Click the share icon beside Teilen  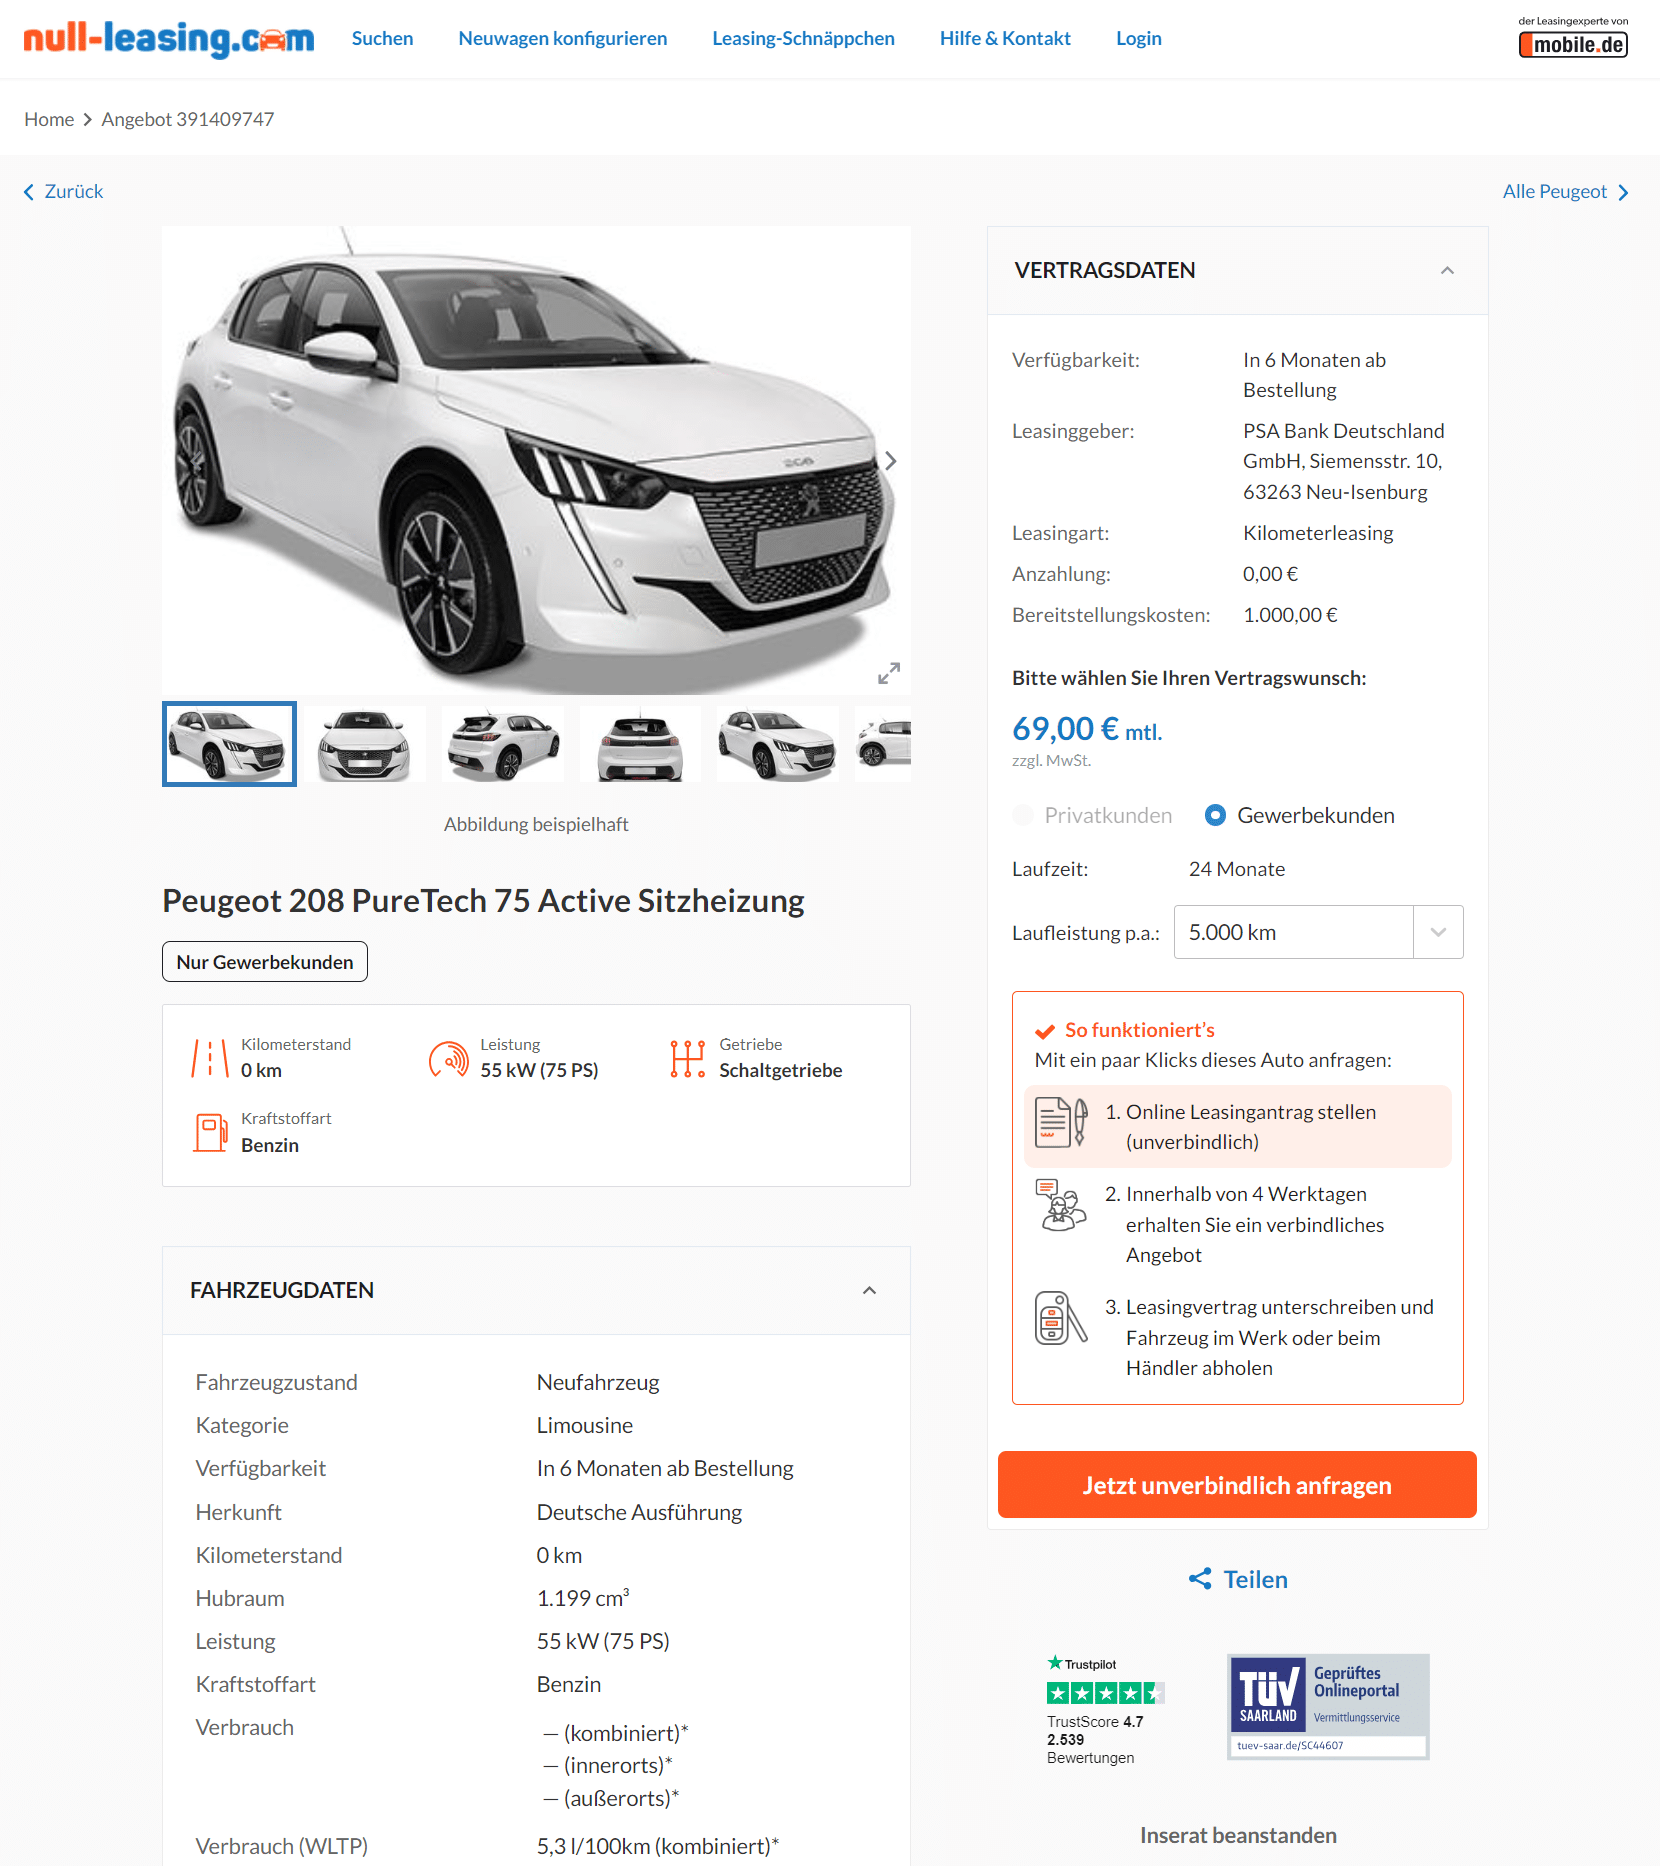click(1200, 1579)
